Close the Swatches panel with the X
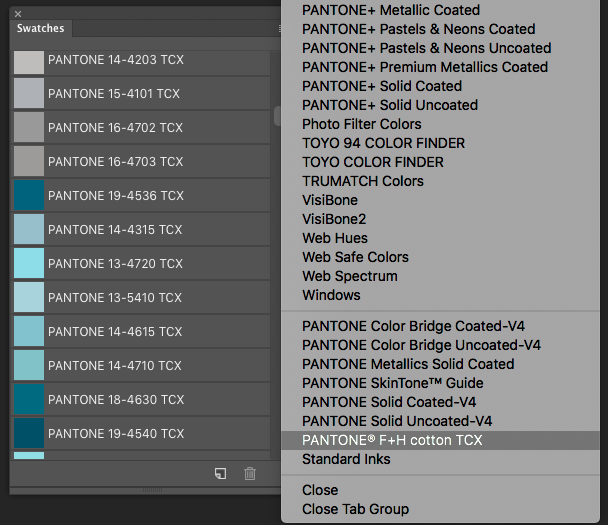This screenshot has width=608, height=525. (x=18, y=14)
